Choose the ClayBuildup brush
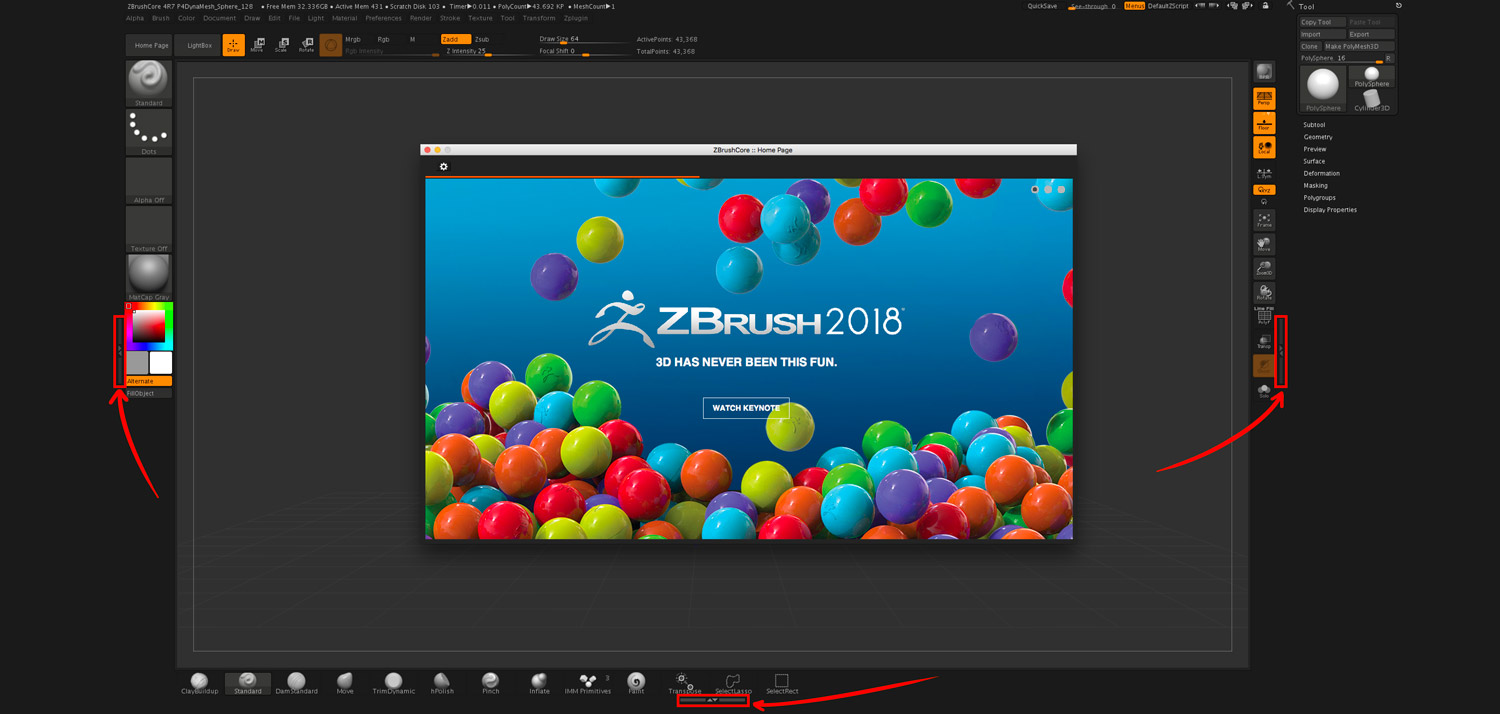This screenshot has width=1500, height=714. pyautogui.click(x=199, y=684)
